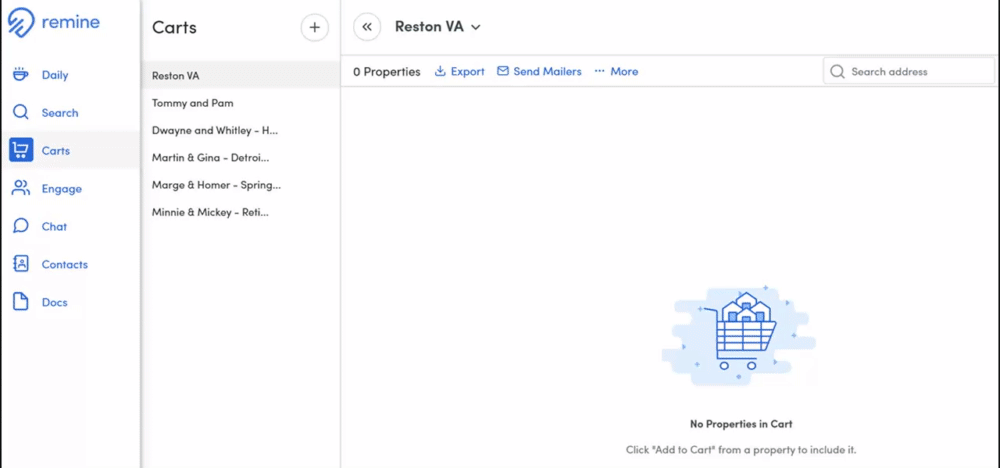Select the Carts shopping cart icon

21,150
